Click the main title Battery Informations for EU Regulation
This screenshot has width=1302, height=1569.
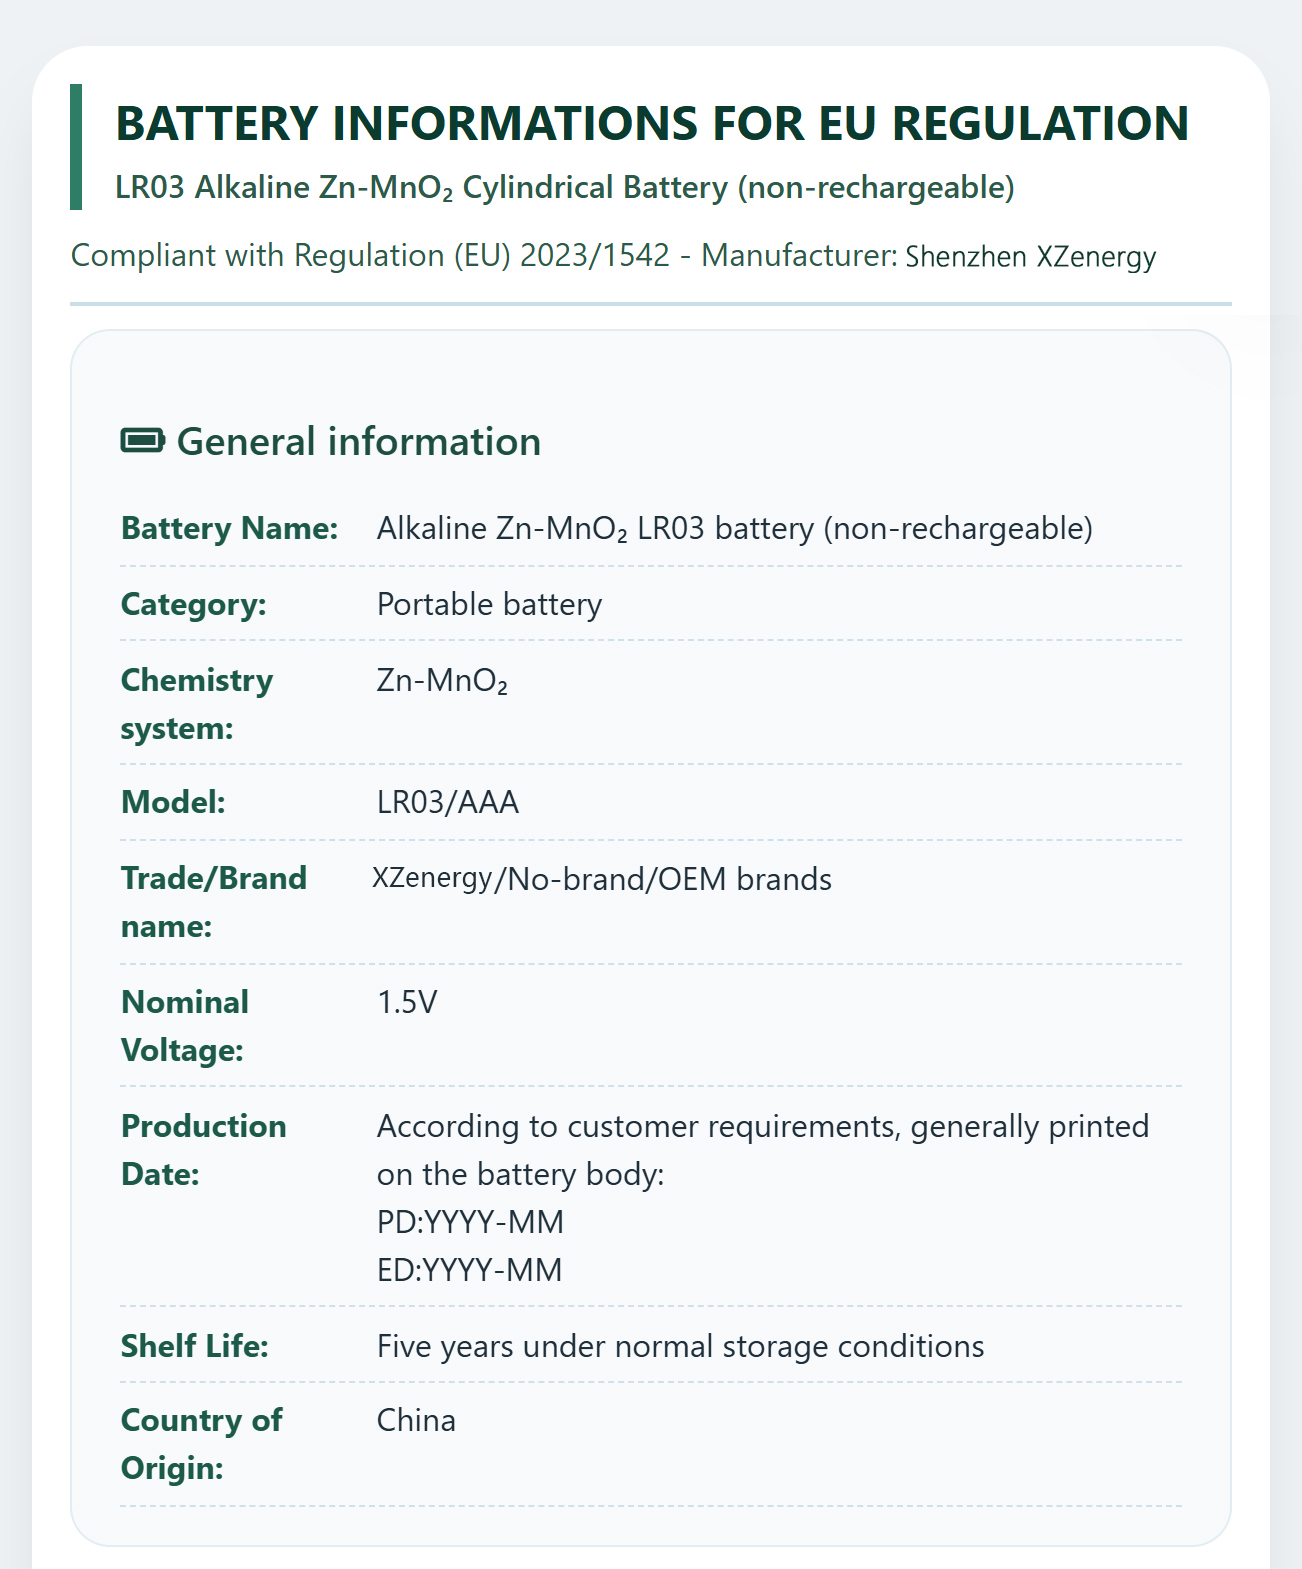pyautogui.click(x=652, y=123)
